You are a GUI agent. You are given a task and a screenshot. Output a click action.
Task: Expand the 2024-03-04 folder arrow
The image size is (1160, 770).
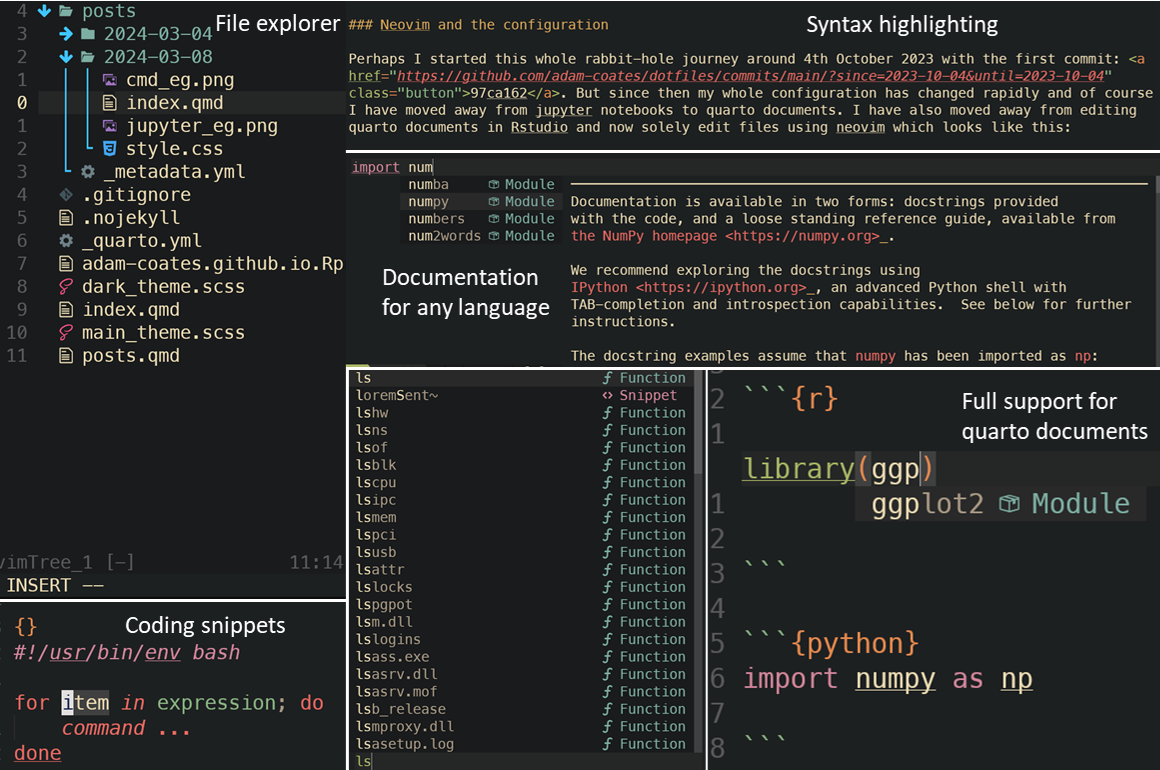[x=66, y=33]
